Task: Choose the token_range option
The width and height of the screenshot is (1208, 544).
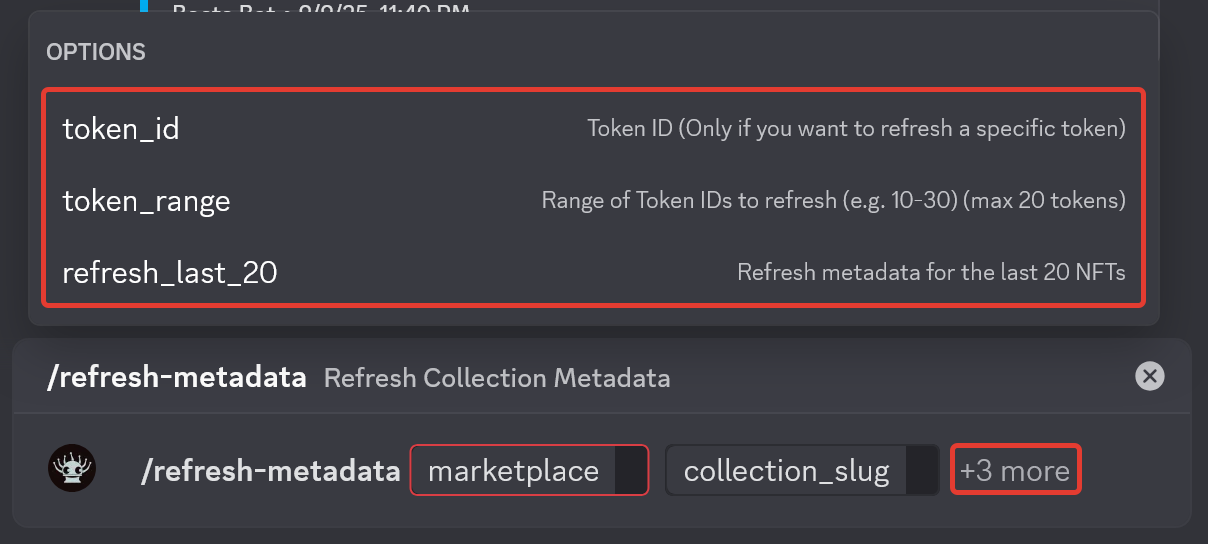Action: 146,201
